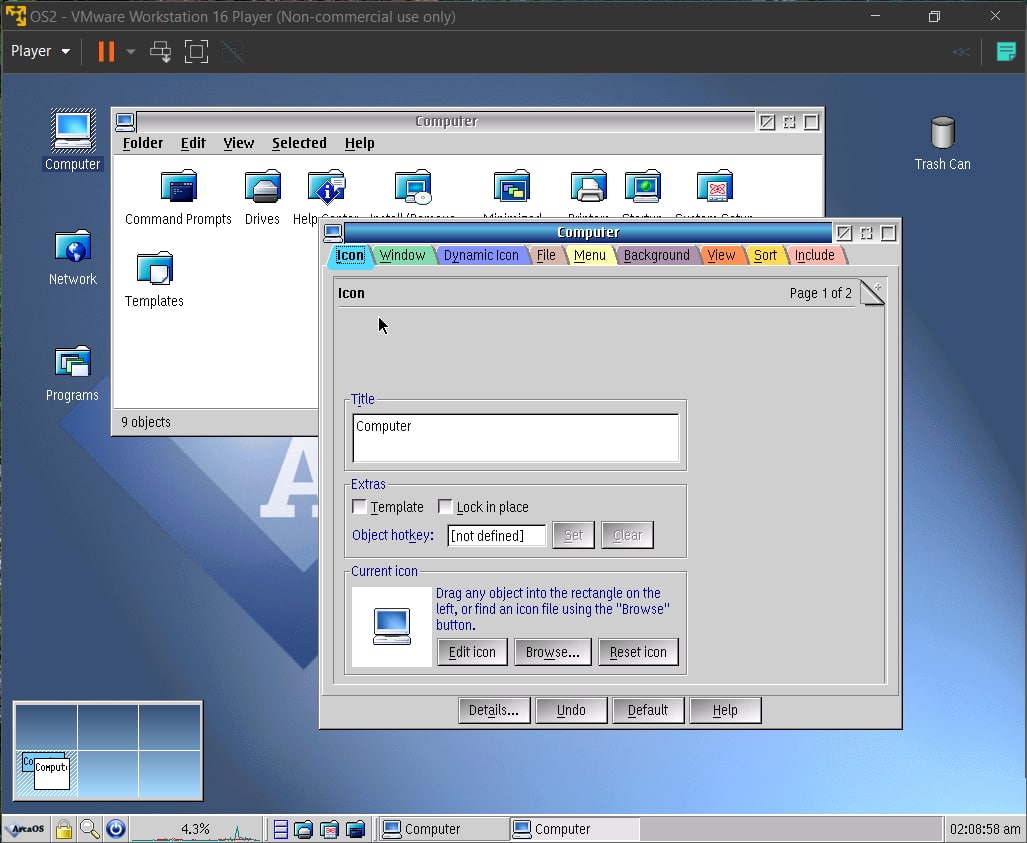The height and width of the screenshot is (843, 1027).
Task: Click the command prompt tray icon in taskbar
Action: coord(355,830)
